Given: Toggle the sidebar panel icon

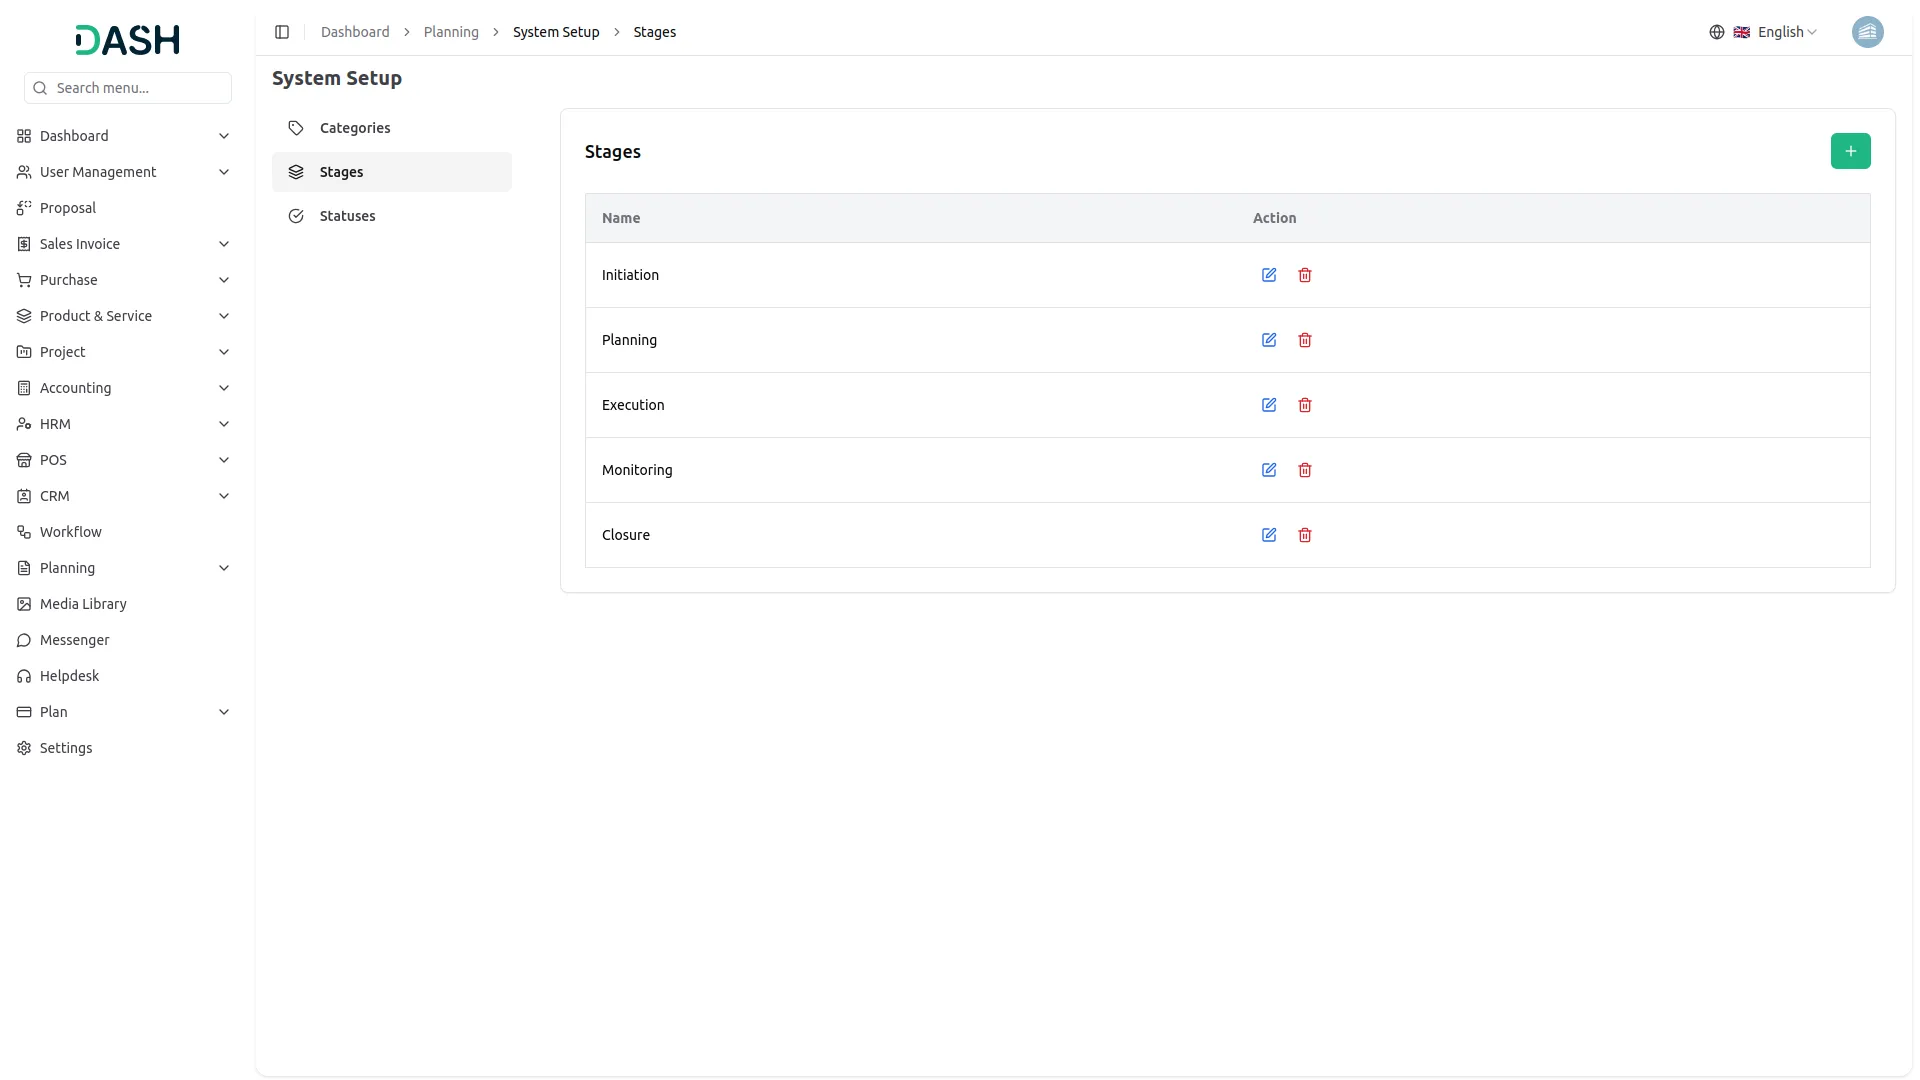Looking at the screenshot, I should 282,32.
